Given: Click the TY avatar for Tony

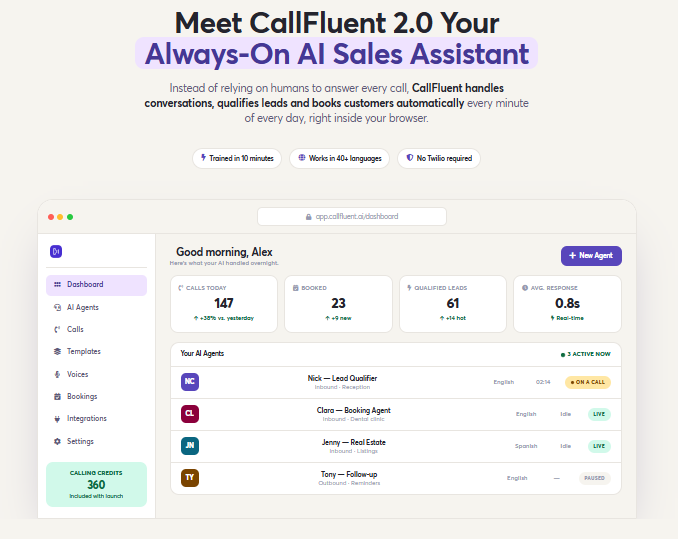Looking at the screenshot, I should click(x=190, y=478).
